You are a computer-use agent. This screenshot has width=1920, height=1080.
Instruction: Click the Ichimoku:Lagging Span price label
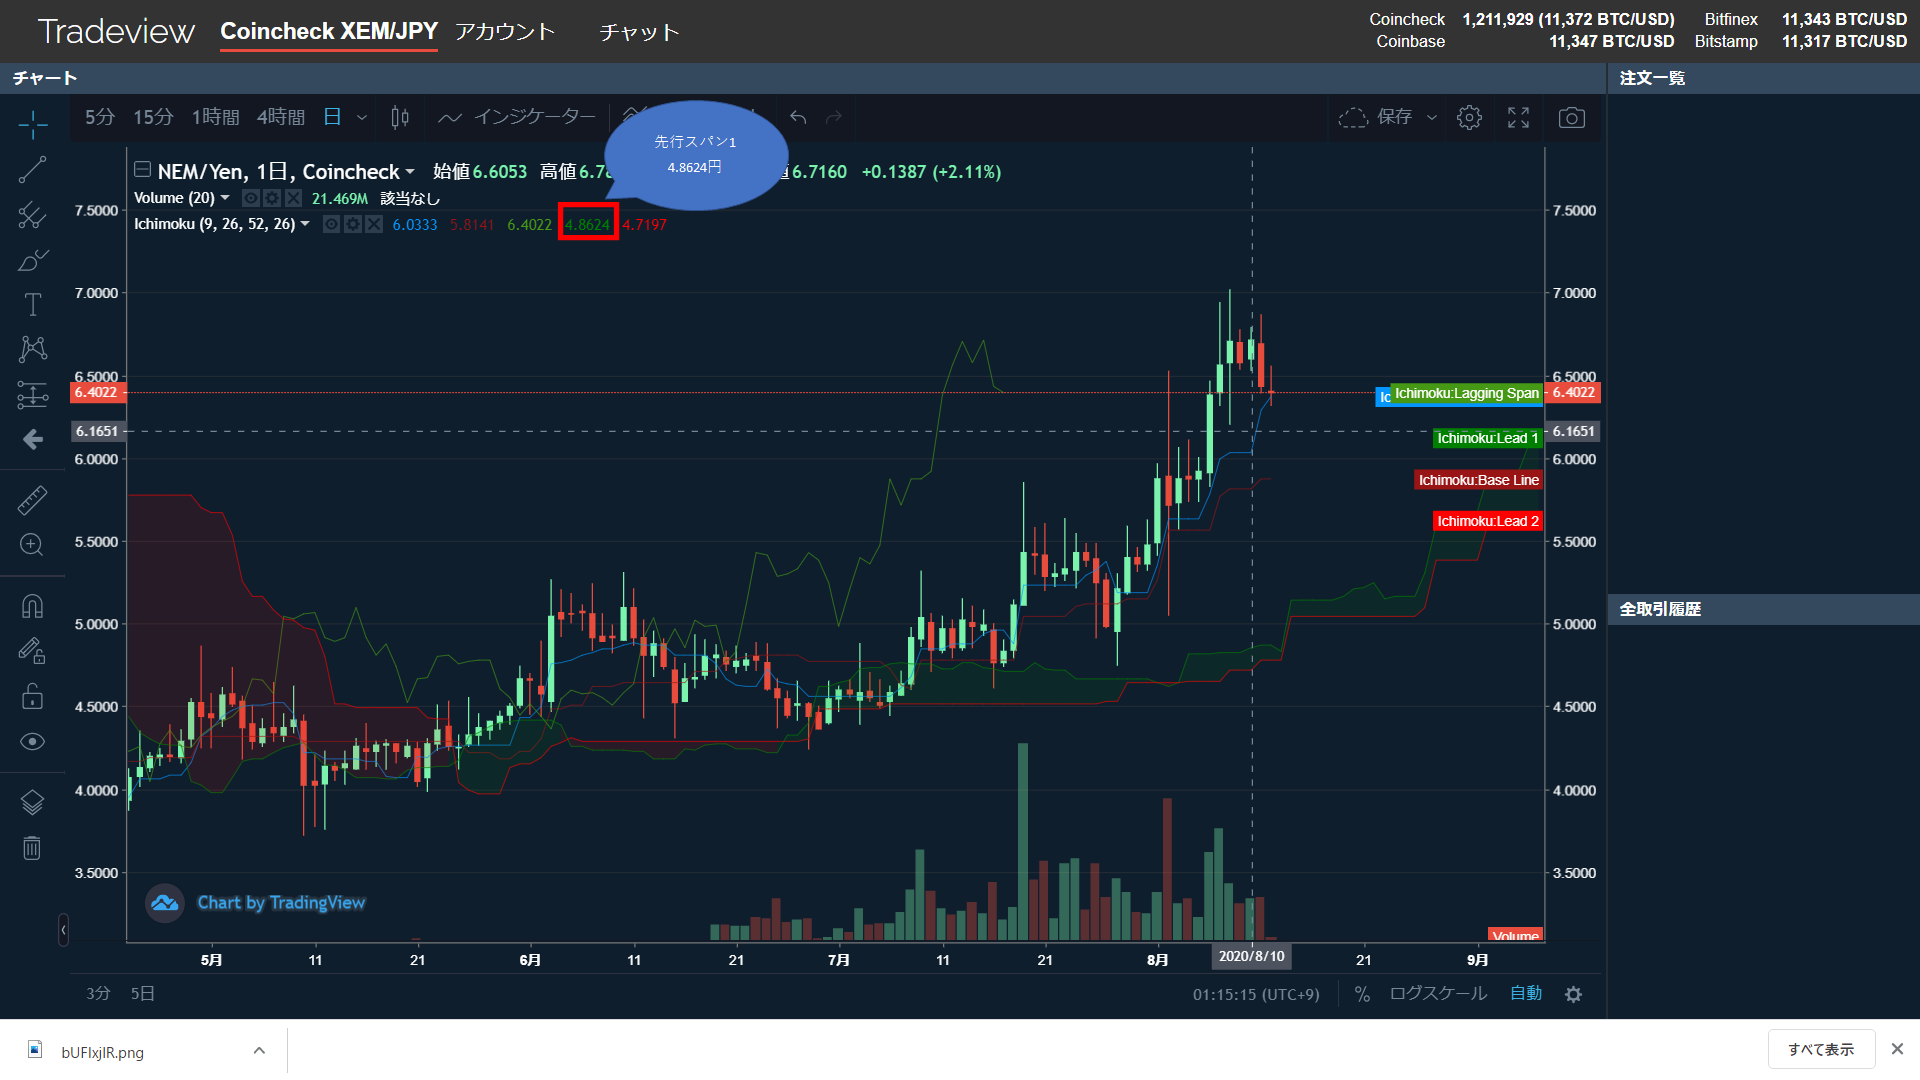coord(1467,394)
